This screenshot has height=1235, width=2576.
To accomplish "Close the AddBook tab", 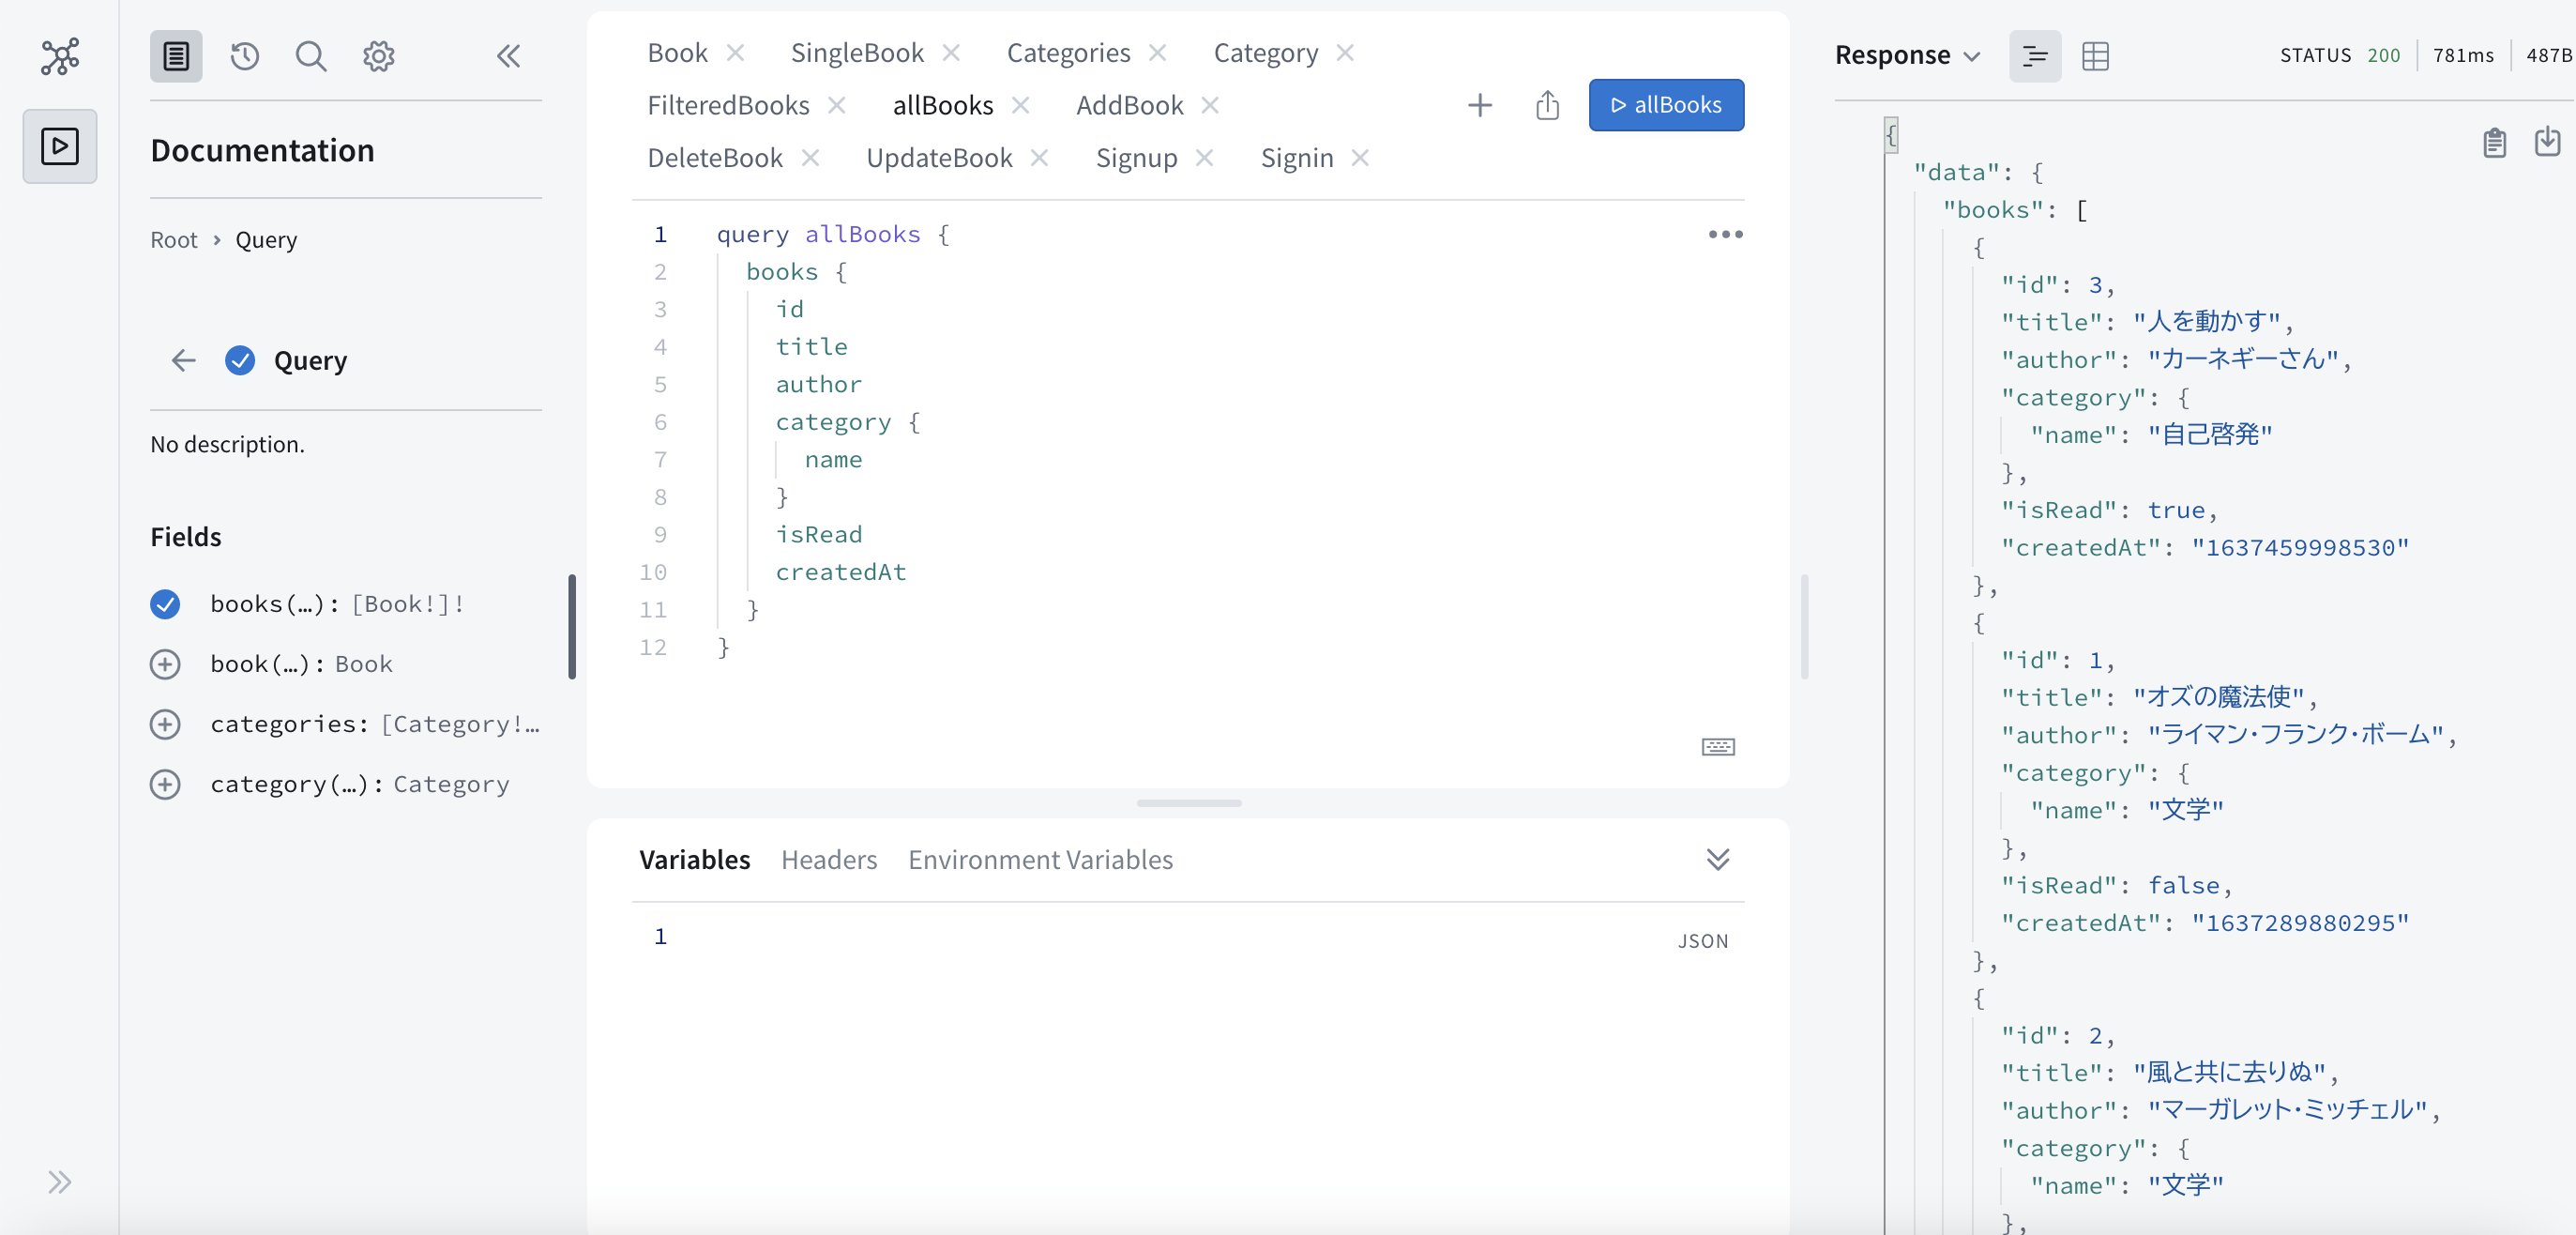I will pyautogui.click(x=1210, y=104).
